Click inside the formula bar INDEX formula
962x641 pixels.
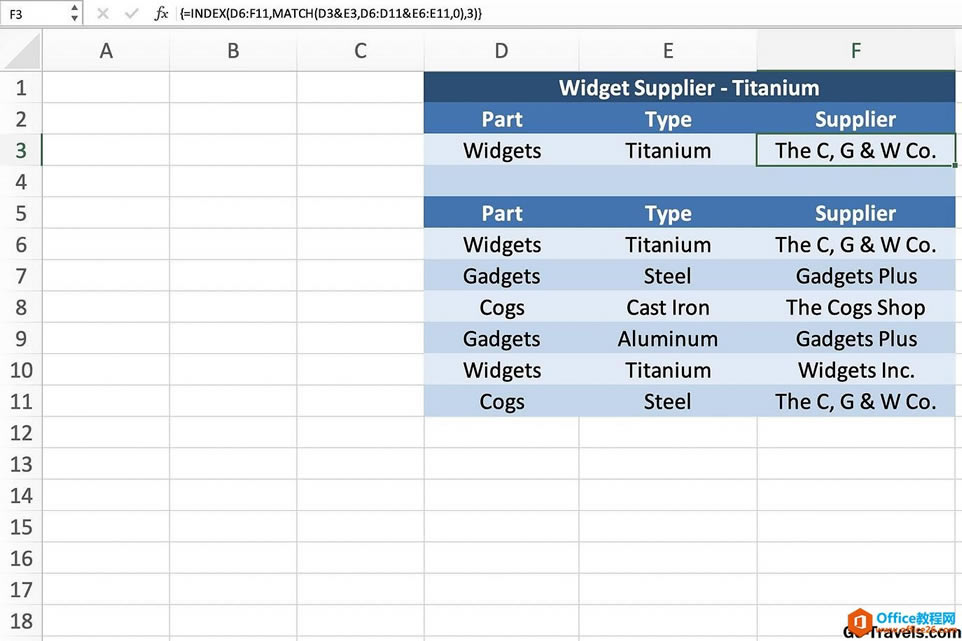(x=331, y=13)
